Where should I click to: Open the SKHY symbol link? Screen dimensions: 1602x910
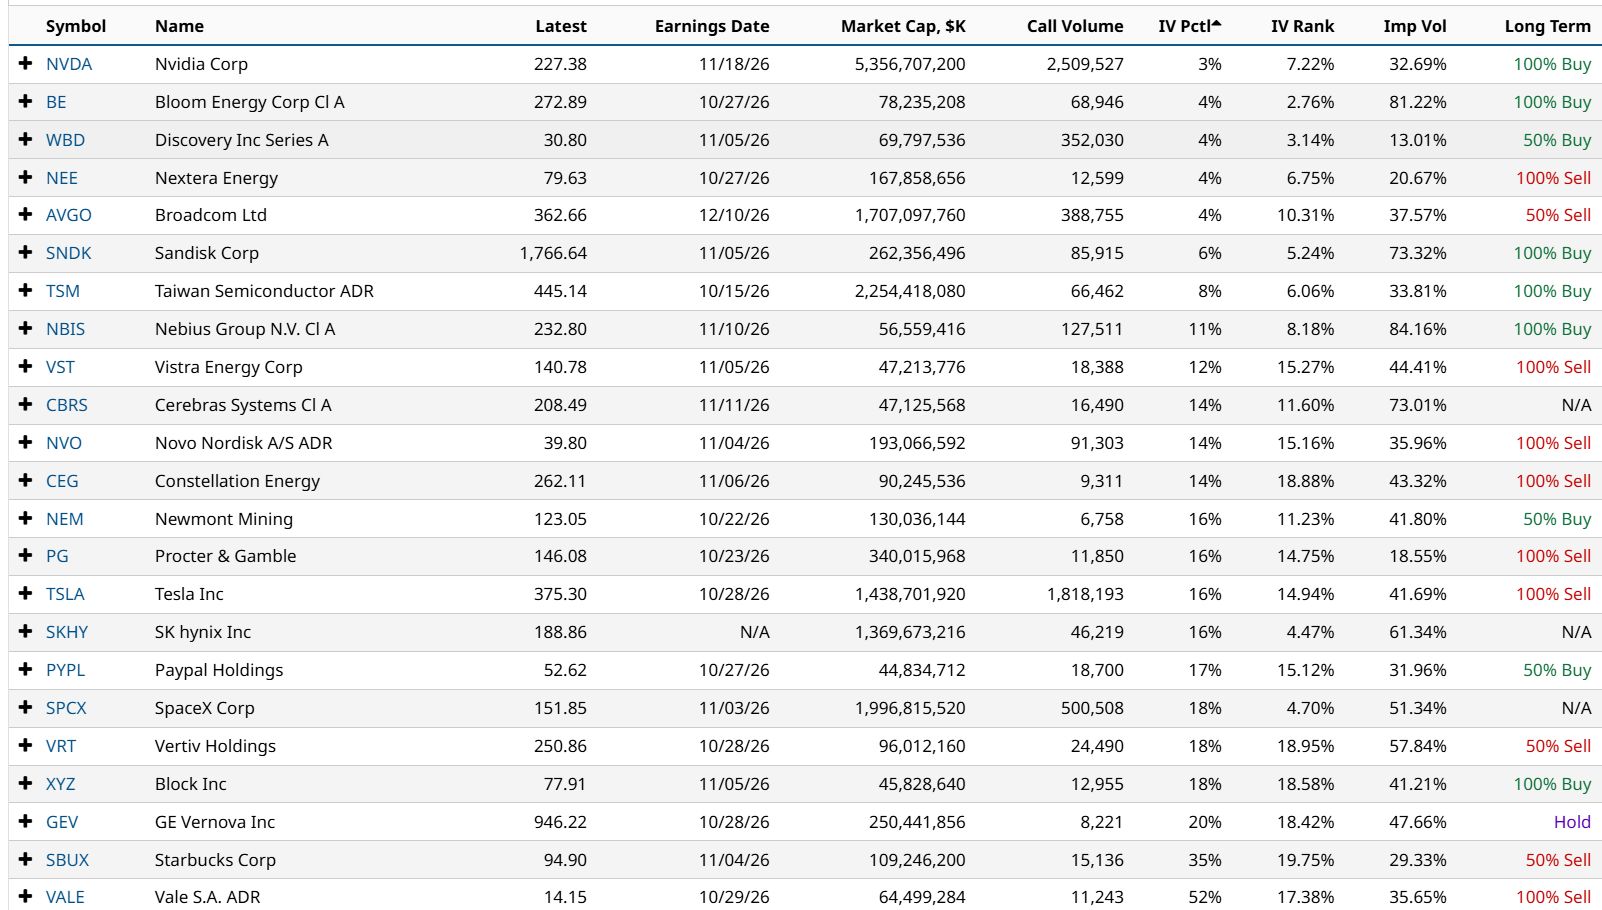point(67,632)
